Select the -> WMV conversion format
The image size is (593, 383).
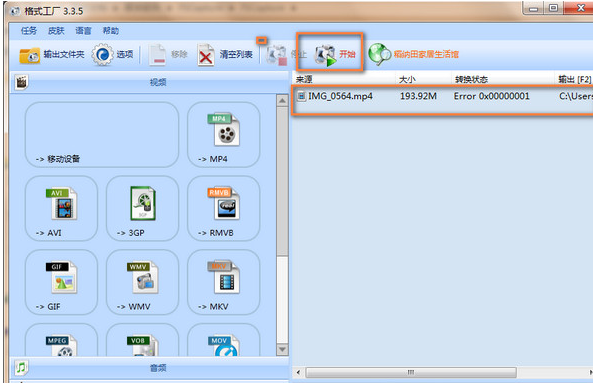(143, 282)
